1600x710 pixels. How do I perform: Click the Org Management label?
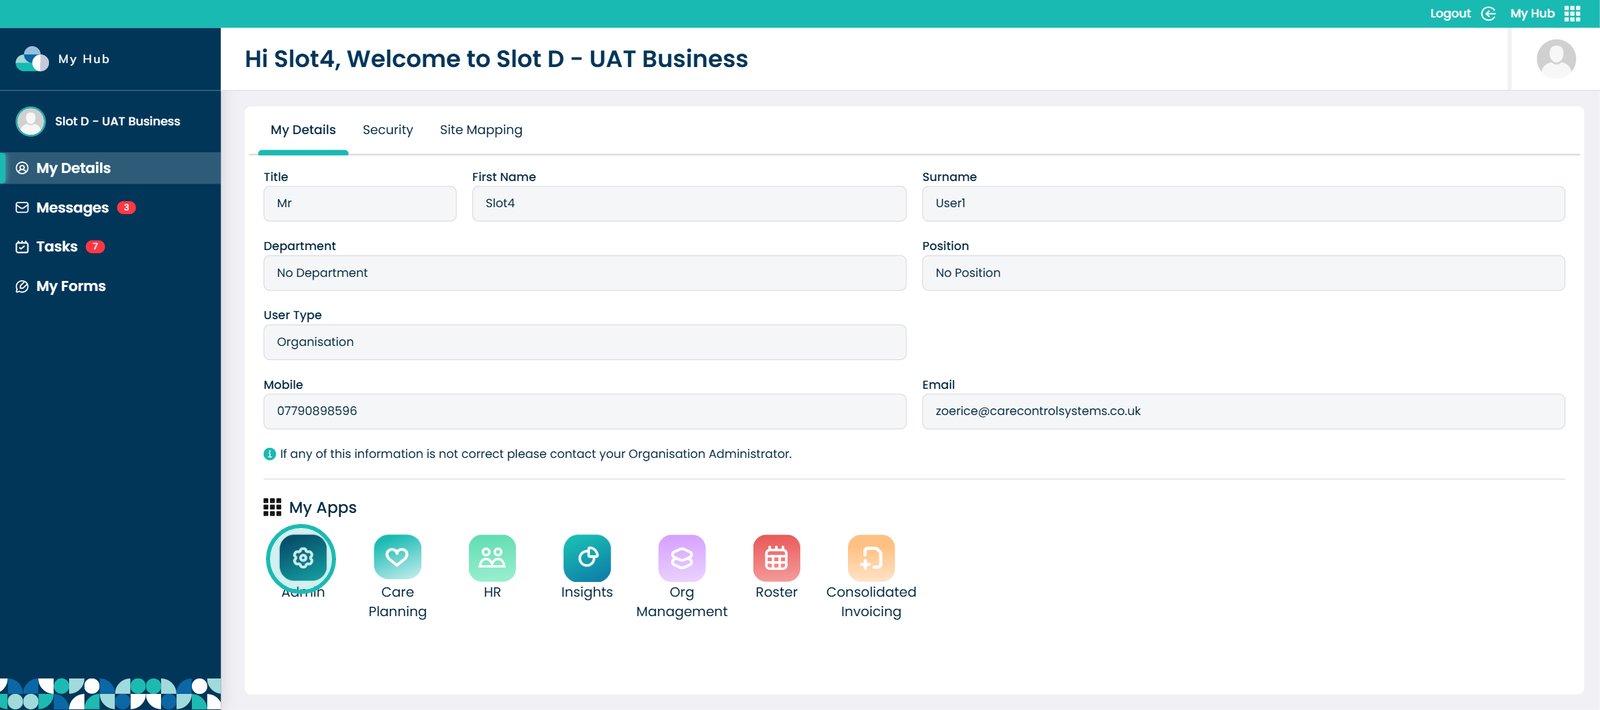[682, 602]
